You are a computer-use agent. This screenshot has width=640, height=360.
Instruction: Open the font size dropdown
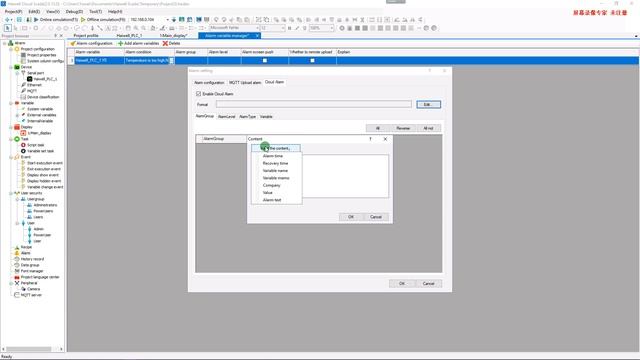coord(283,28)
